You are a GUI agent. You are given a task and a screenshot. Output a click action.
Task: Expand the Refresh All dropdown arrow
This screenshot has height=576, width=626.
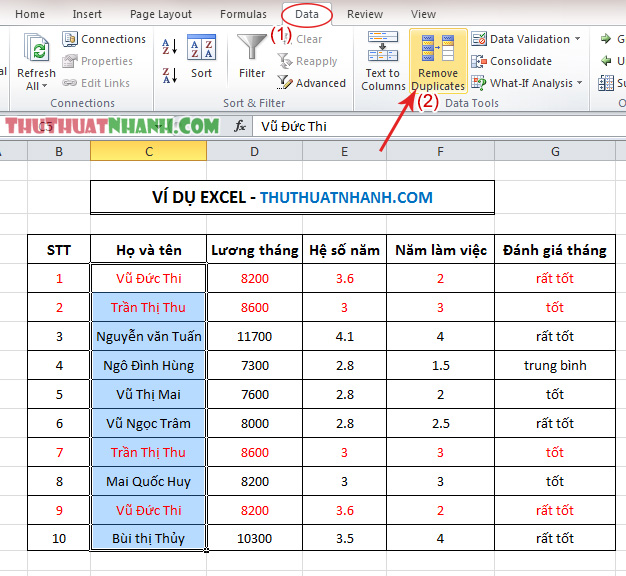click(44, 86)
